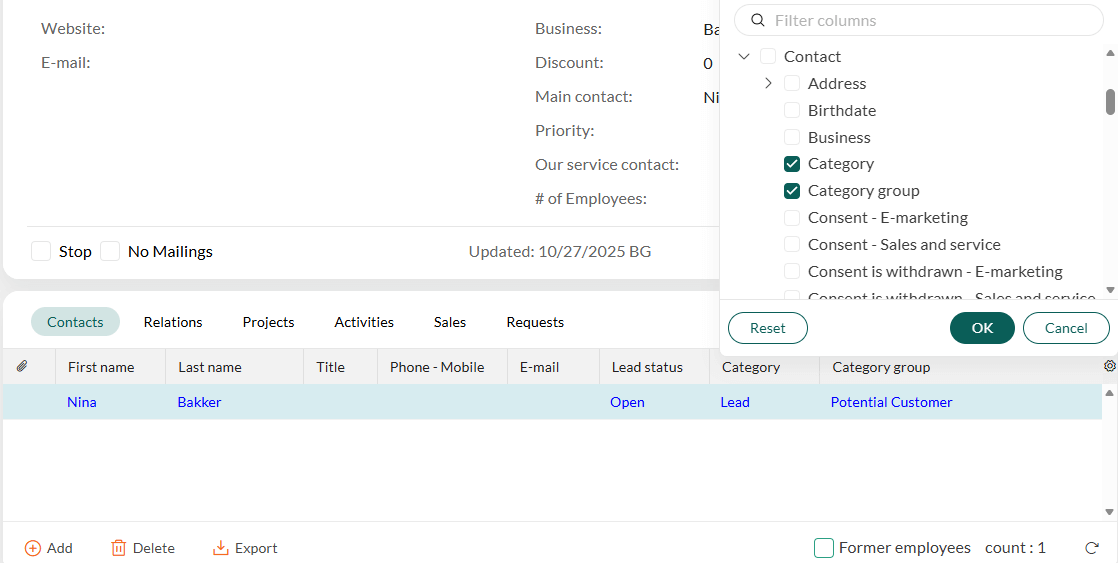The image size is (1118, 563).
Task: Click the Updated: 10/27/2025 BG text
Action: click(560, 251)
